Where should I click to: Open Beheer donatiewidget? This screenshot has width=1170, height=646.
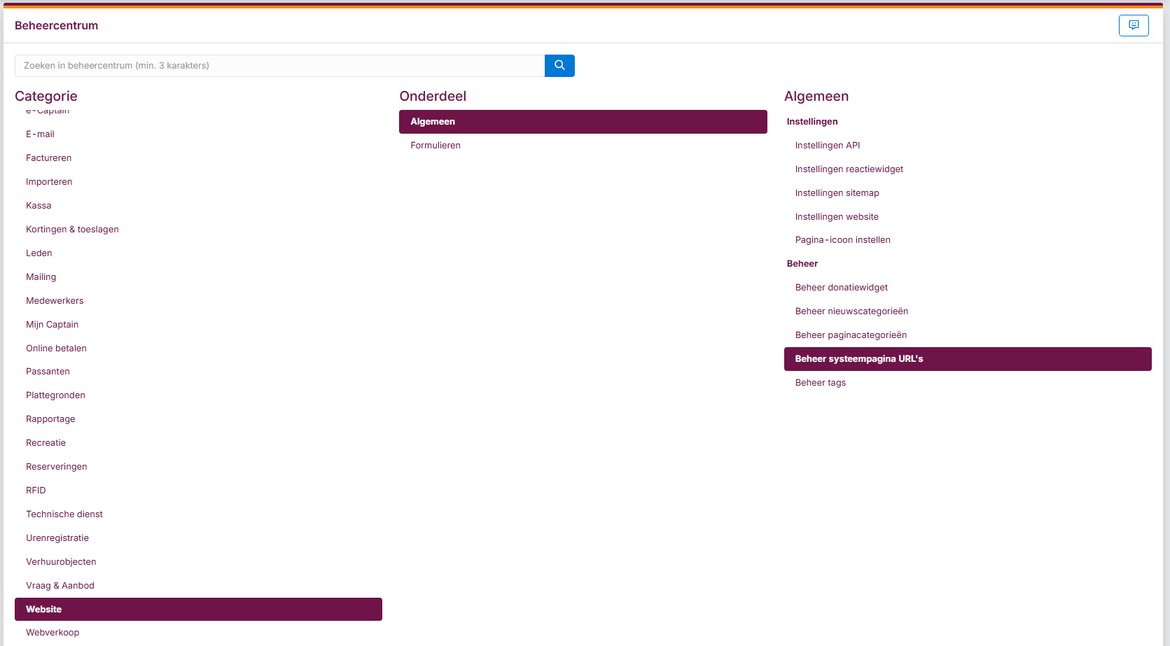(841, 288)
